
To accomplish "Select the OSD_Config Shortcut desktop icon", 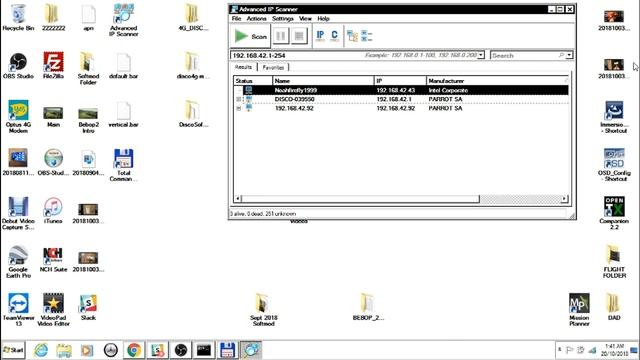I will coord(614,165).
